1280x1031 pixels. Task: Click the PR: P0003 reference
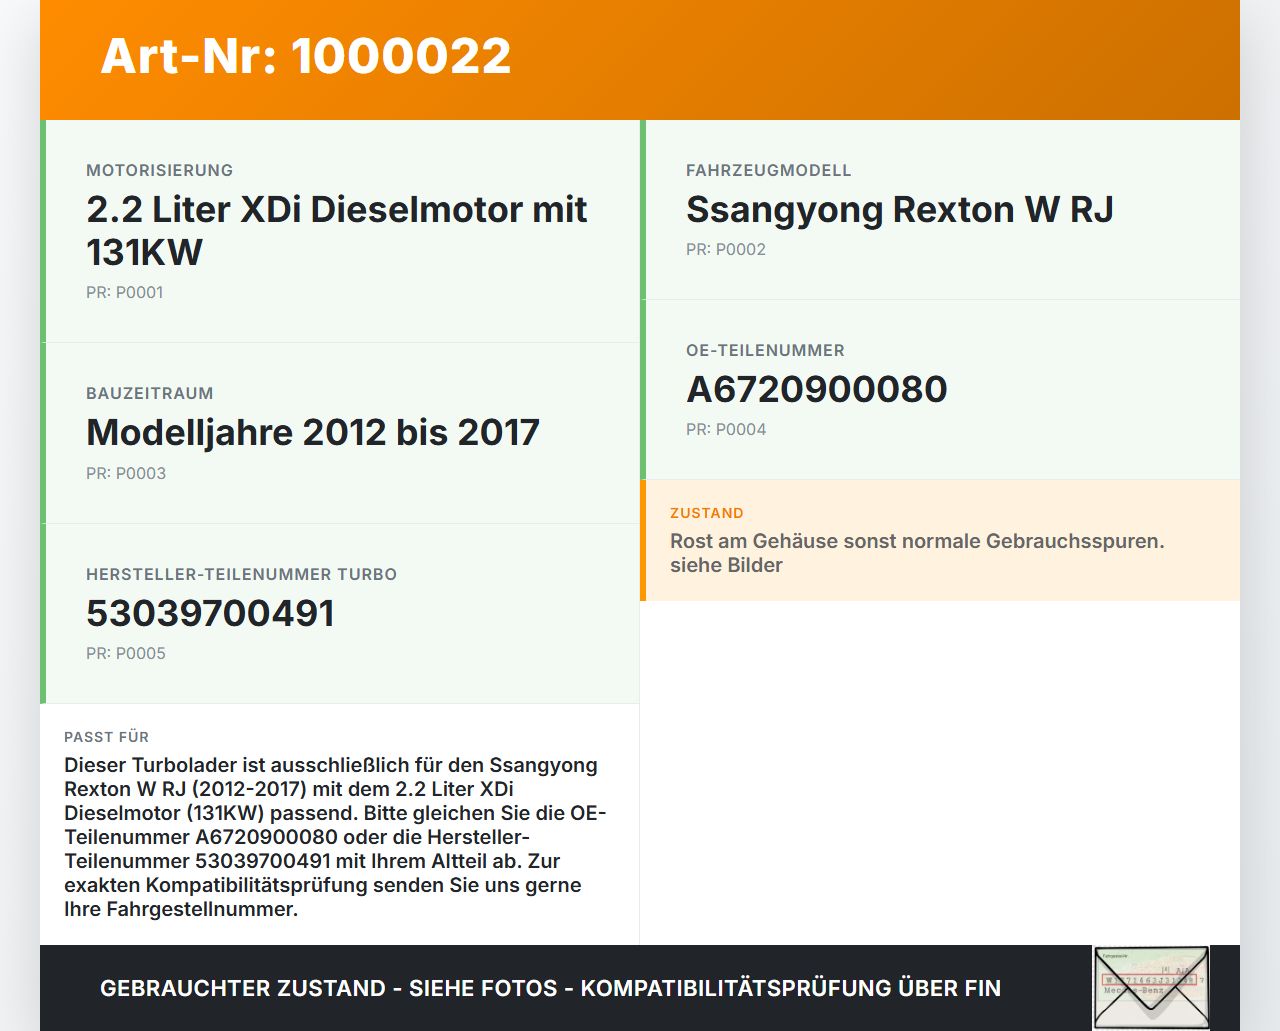click(126, 473)
